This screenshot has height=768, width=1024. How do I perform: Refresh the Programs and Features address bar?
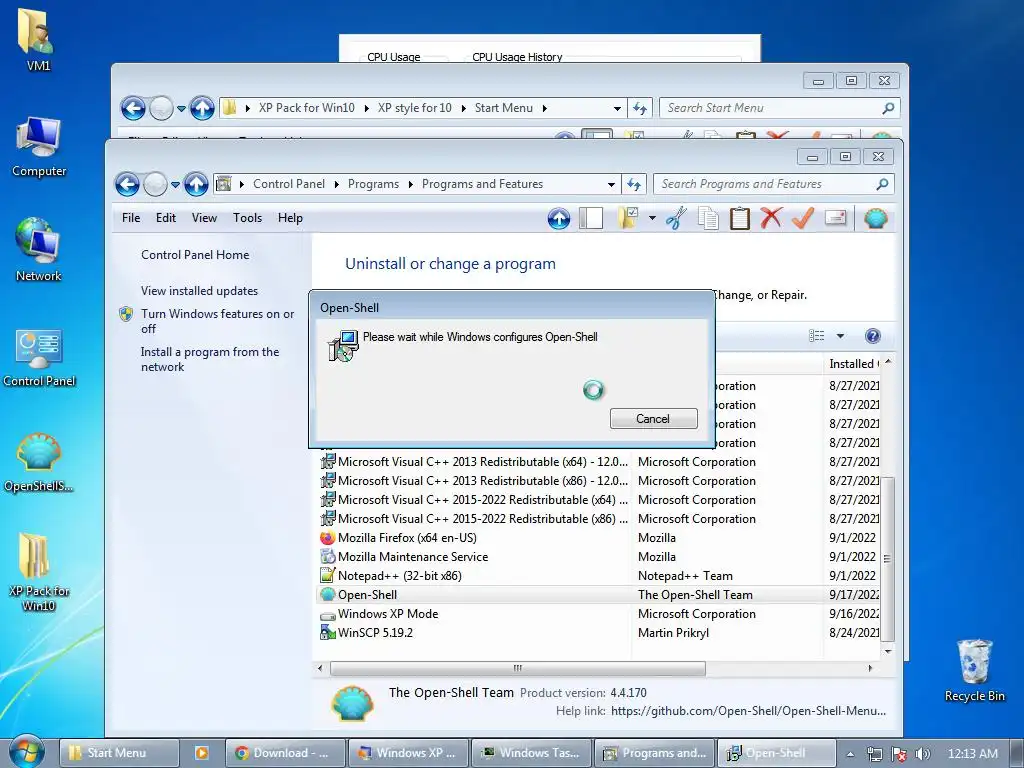pyautogui.click(x=634, y=184)
